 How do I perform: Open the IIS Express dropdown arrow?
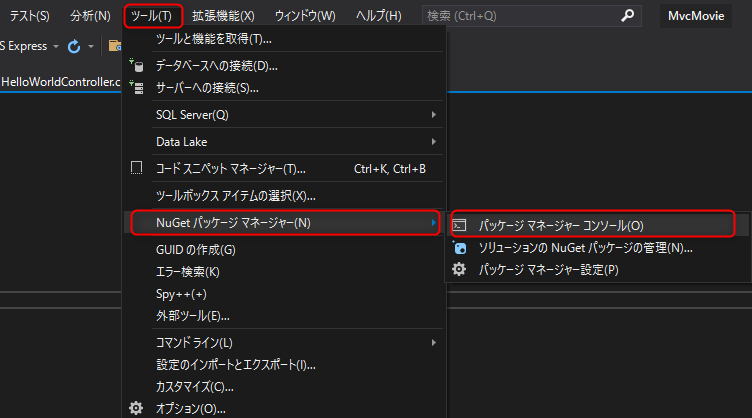pyautogui.click(x=56, y=46)
